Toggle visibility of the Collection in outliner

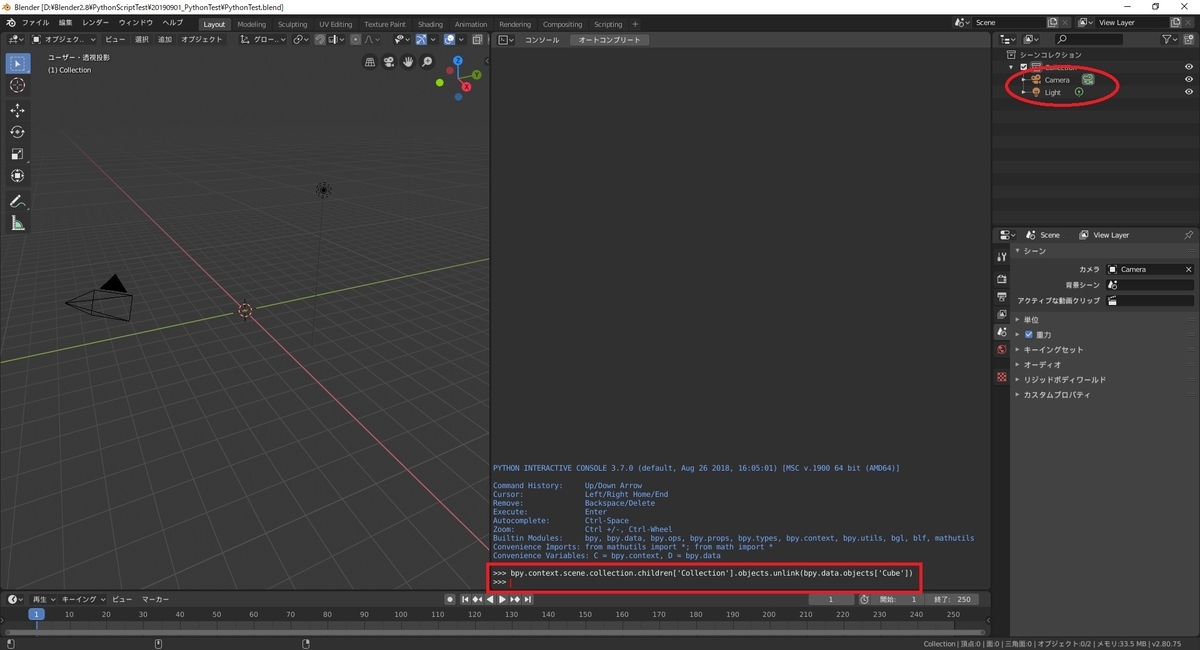click(x=1189, y=67)
